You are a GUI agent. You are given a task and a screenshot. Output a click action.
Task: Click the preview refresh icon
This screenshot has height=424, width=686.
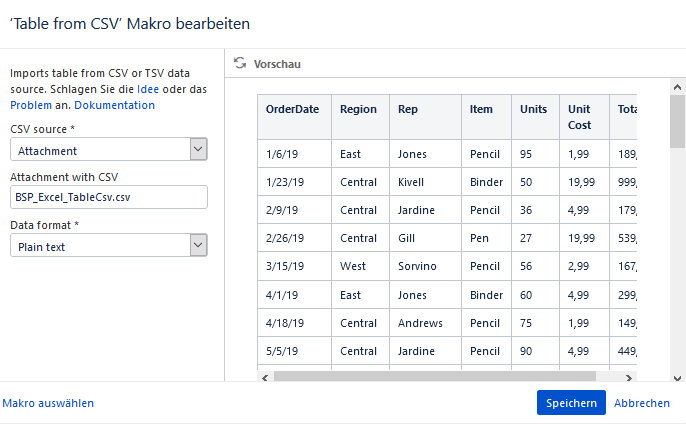[x=240, y=63]
